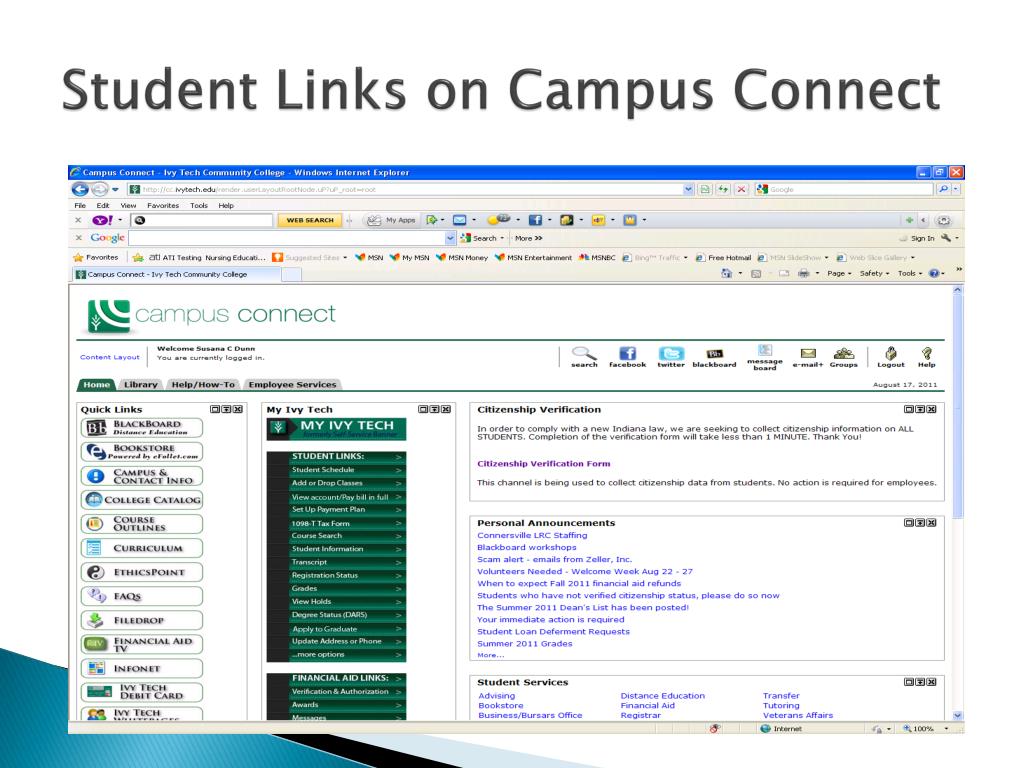
Task: Click the My Ivy Tech banner image
Action: coord(336,429)
